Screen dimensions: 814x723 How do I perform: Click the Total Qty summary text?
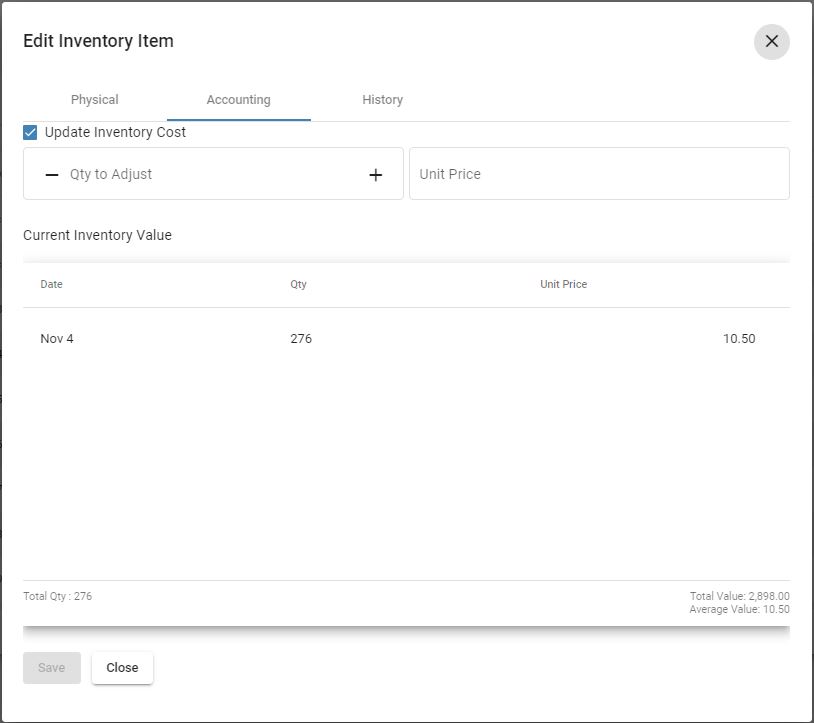pyautogui.click(x=57, y=596)
